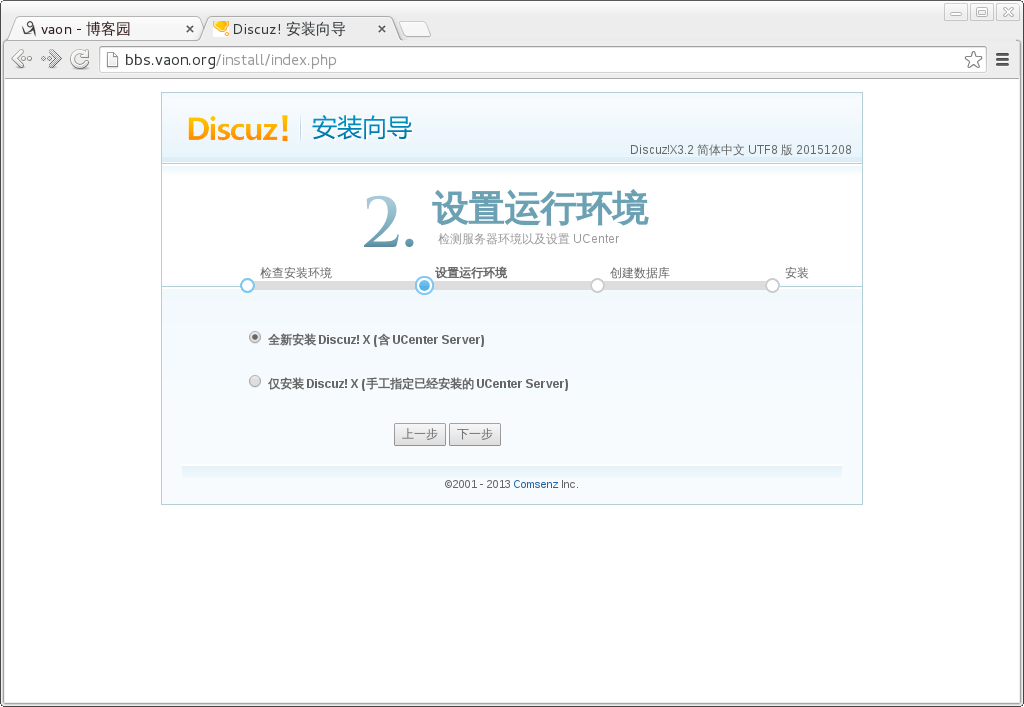Click the '安装向导' header title

click(362, 128)
